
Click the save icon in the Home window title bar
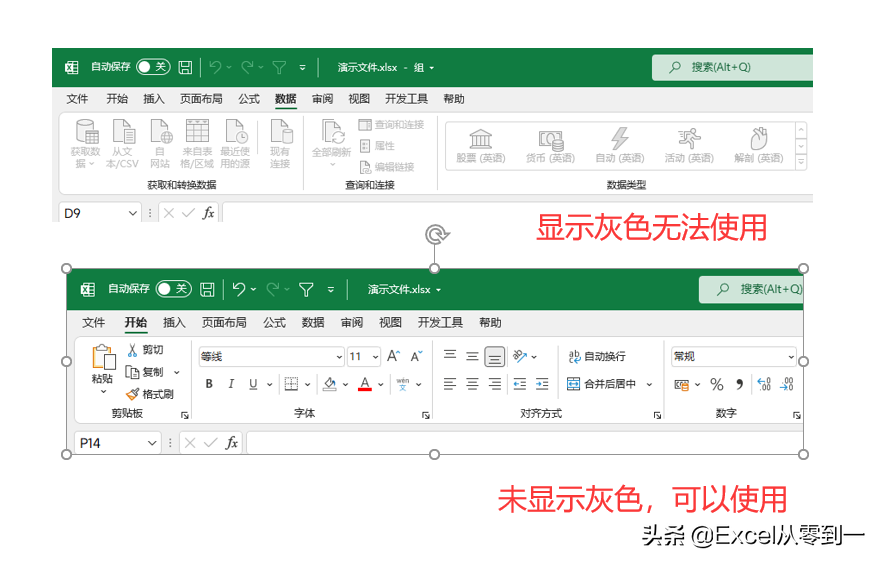(207, 290)
